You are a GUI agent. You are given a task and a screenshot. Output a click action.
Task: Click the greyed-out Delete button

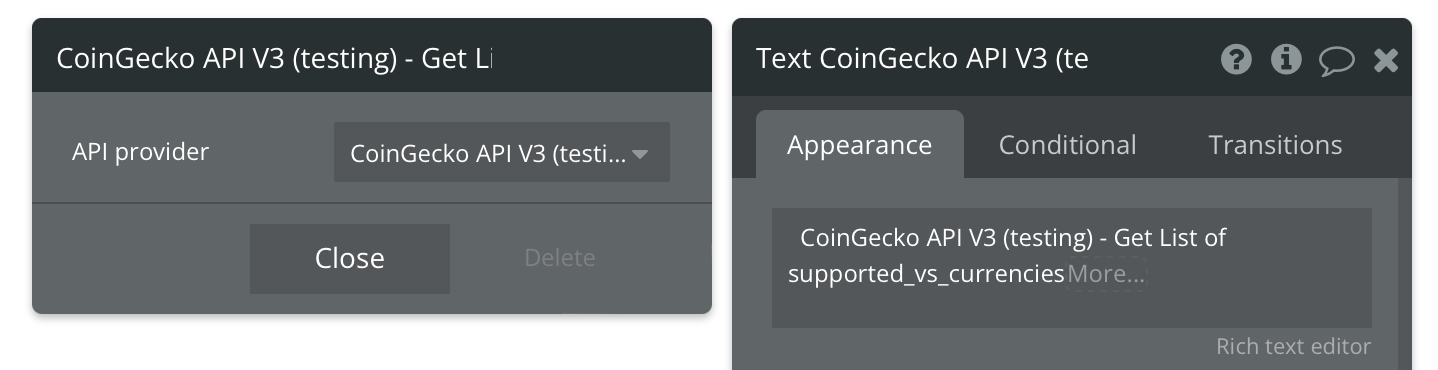(x=560, y=258)
